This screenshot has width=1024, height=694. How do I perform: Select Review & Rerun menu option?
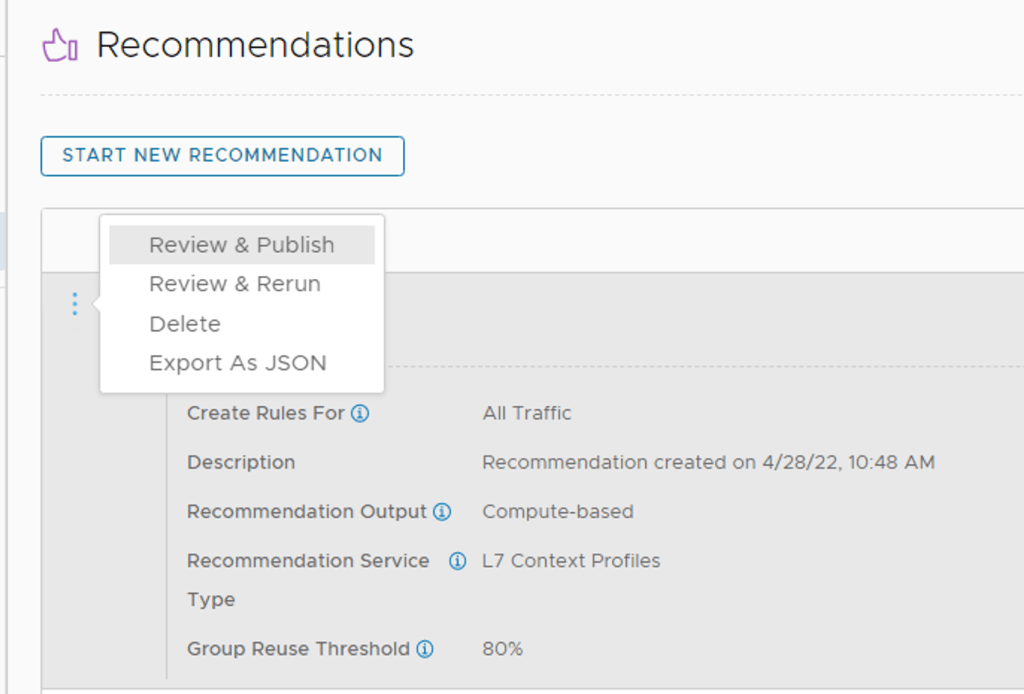pyautogui.click(x=235, y=284)
